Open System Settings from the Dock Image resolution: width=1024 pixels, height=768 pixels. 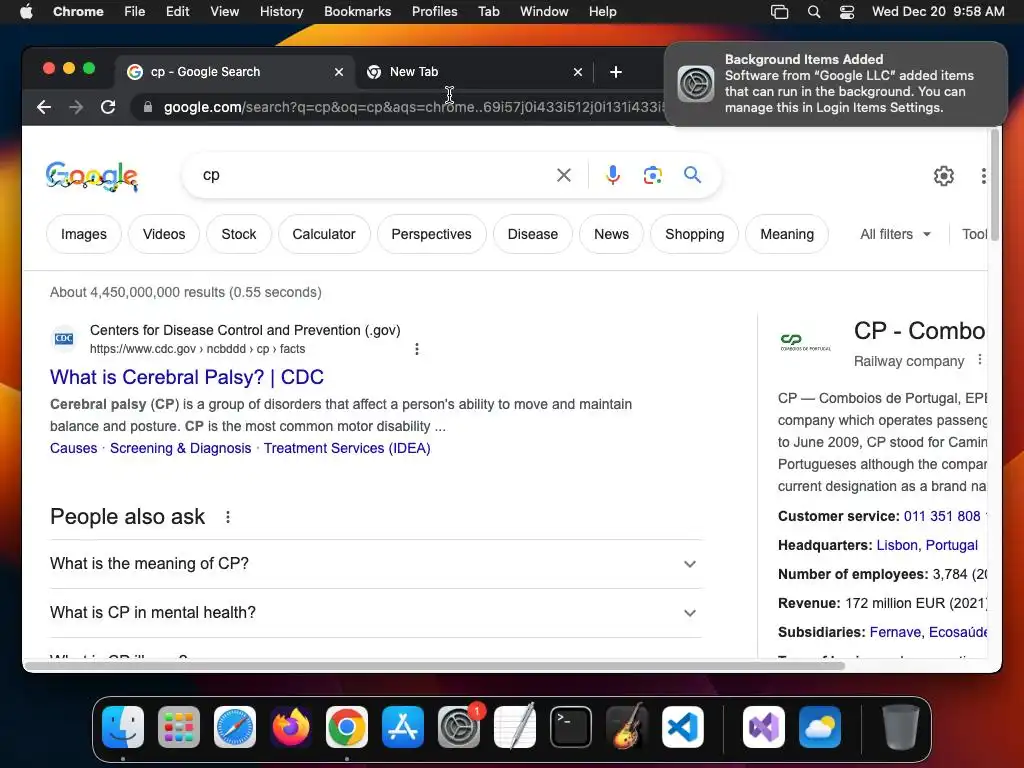tap(459, 727)
